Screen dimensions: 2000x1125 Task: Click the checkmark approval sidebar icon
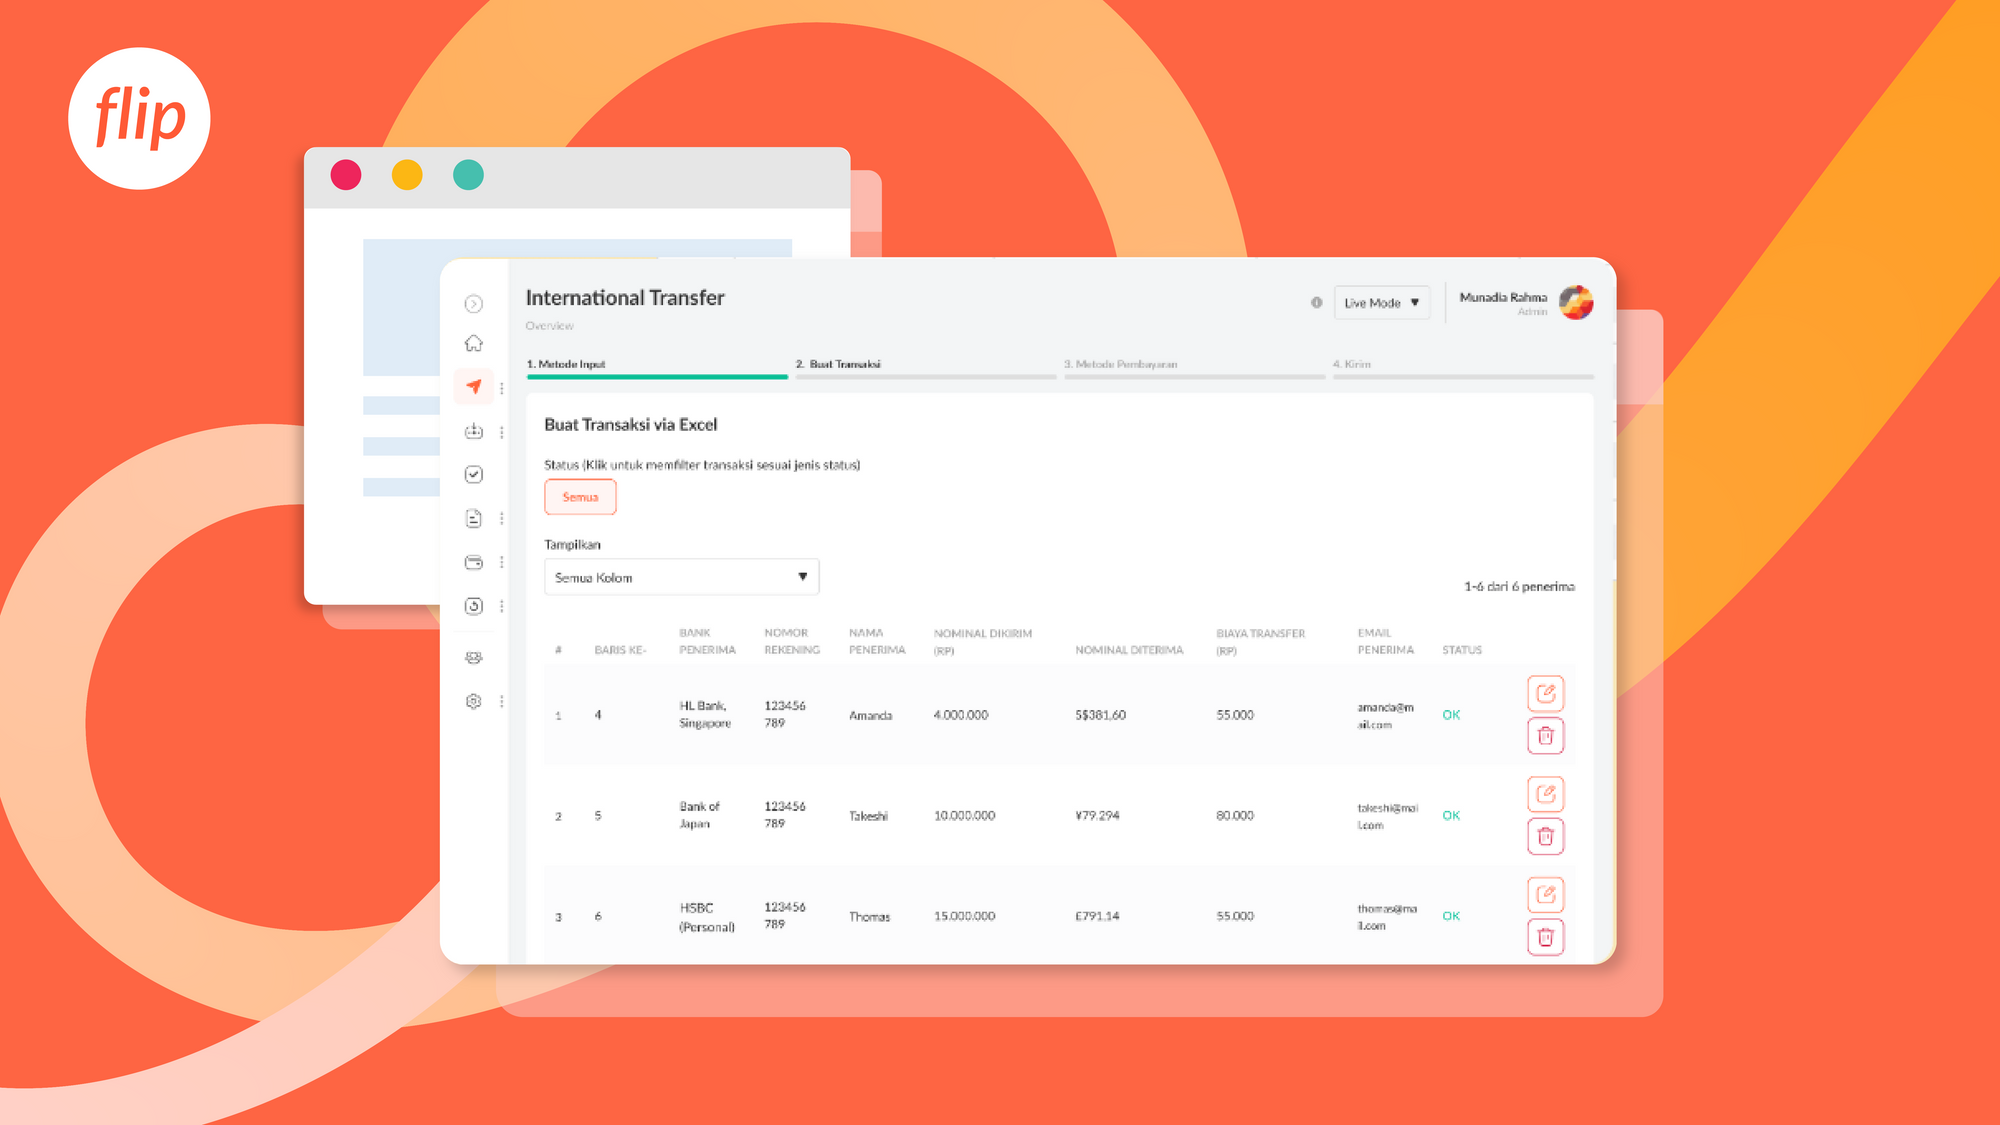coord(474,475)
